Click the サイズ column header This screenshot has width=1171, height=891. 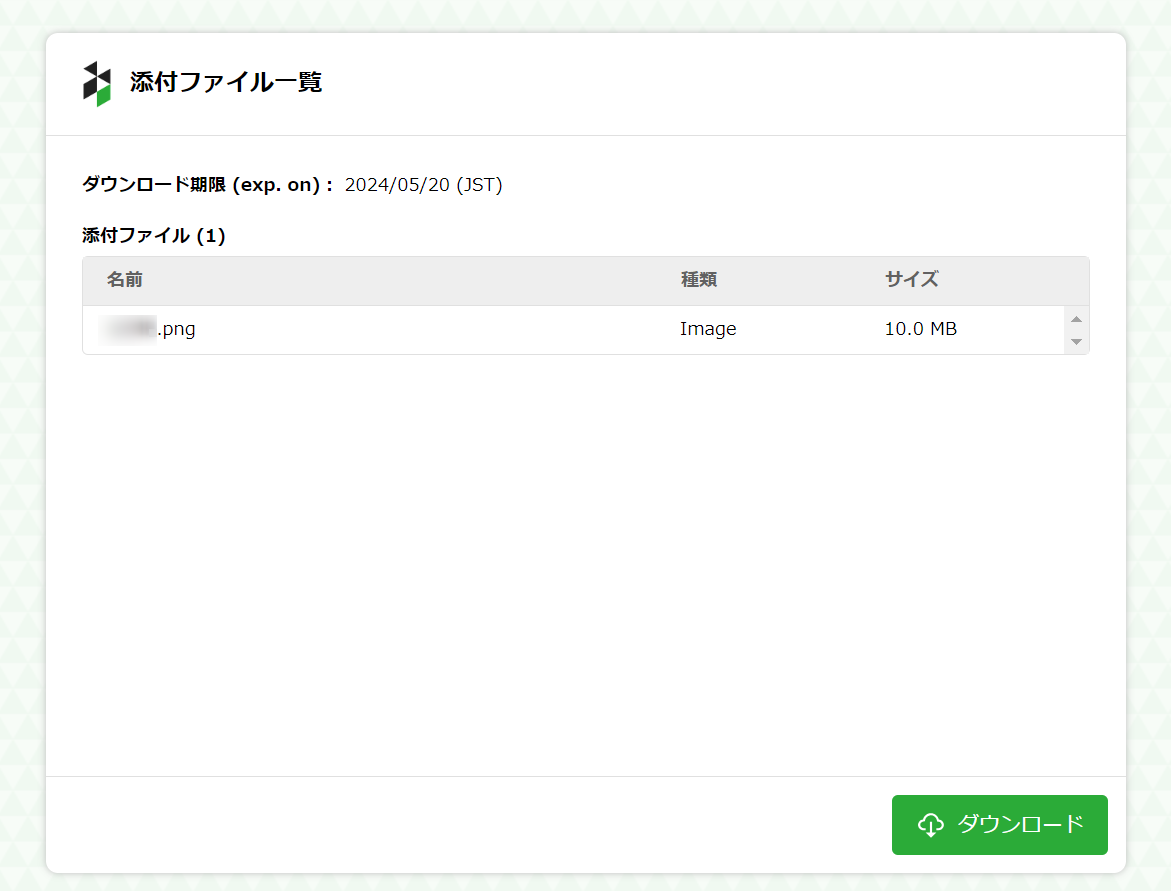911,280
